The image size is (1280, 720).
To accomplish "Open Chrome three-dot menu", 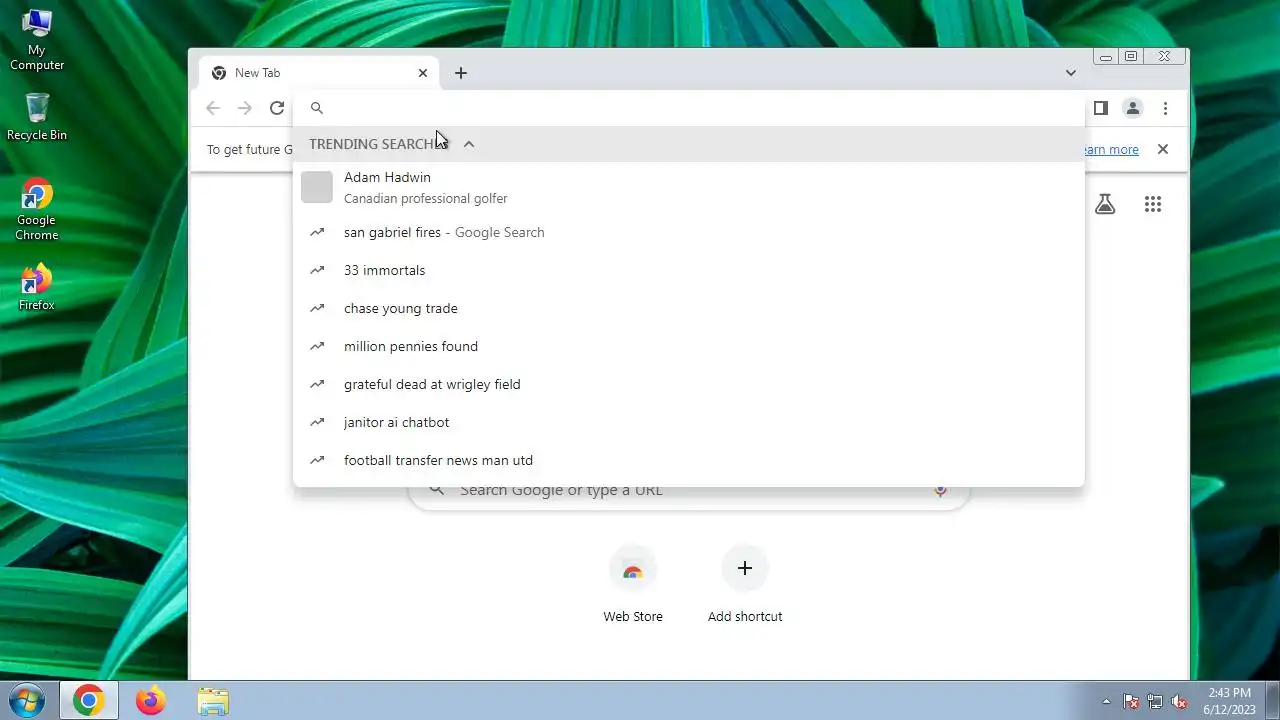I will (x=1165, y=108).
